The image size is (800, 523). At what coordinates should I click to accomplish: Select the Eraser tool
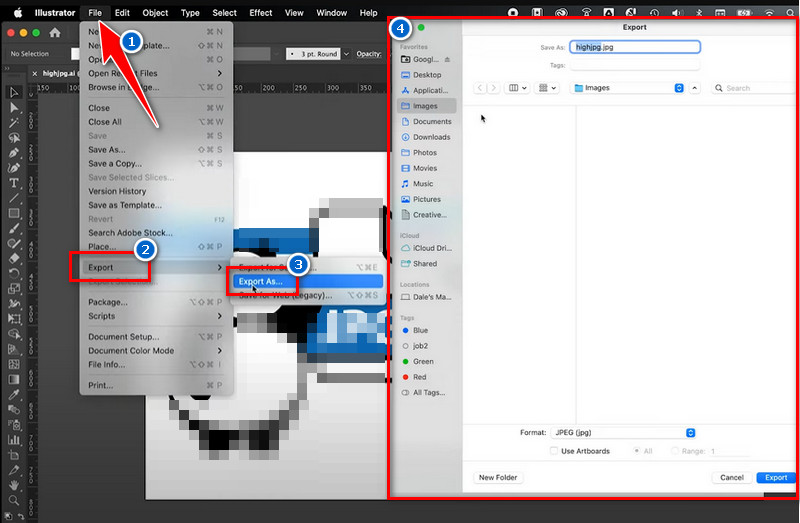tap(14, 258)
